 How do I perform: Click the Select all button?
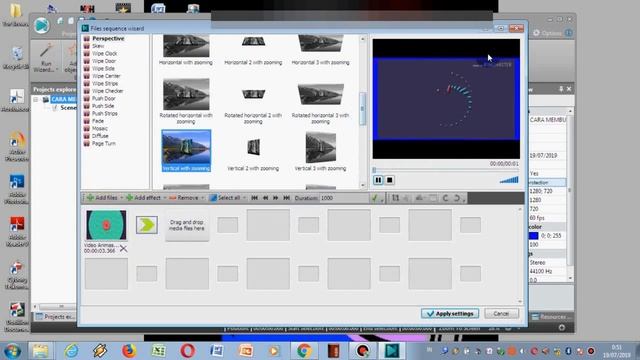(x=225, y=198)
